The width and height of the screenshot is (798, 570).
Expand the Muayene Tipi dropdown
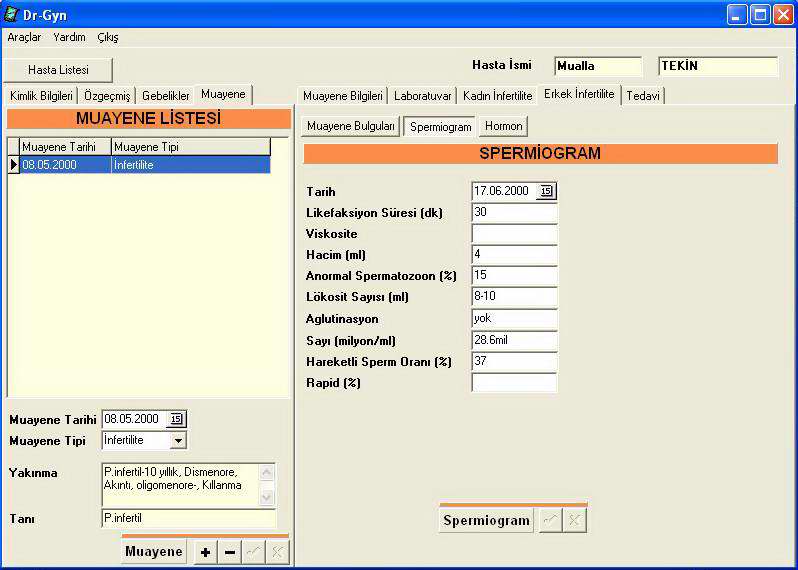coord(177,440)
